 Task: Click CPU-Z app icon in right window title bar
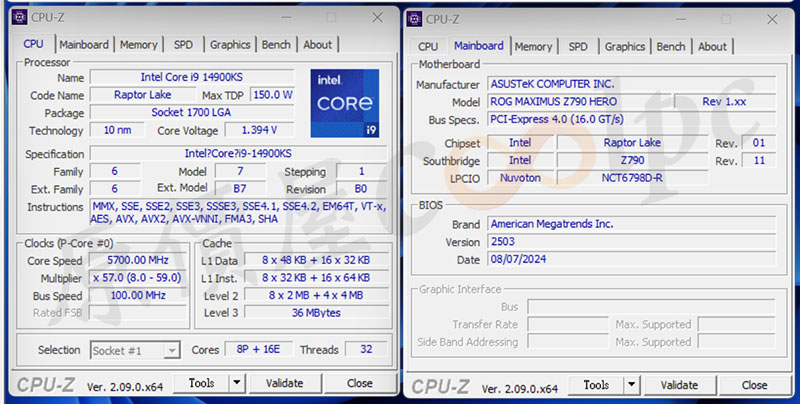[x=414, y=19]
